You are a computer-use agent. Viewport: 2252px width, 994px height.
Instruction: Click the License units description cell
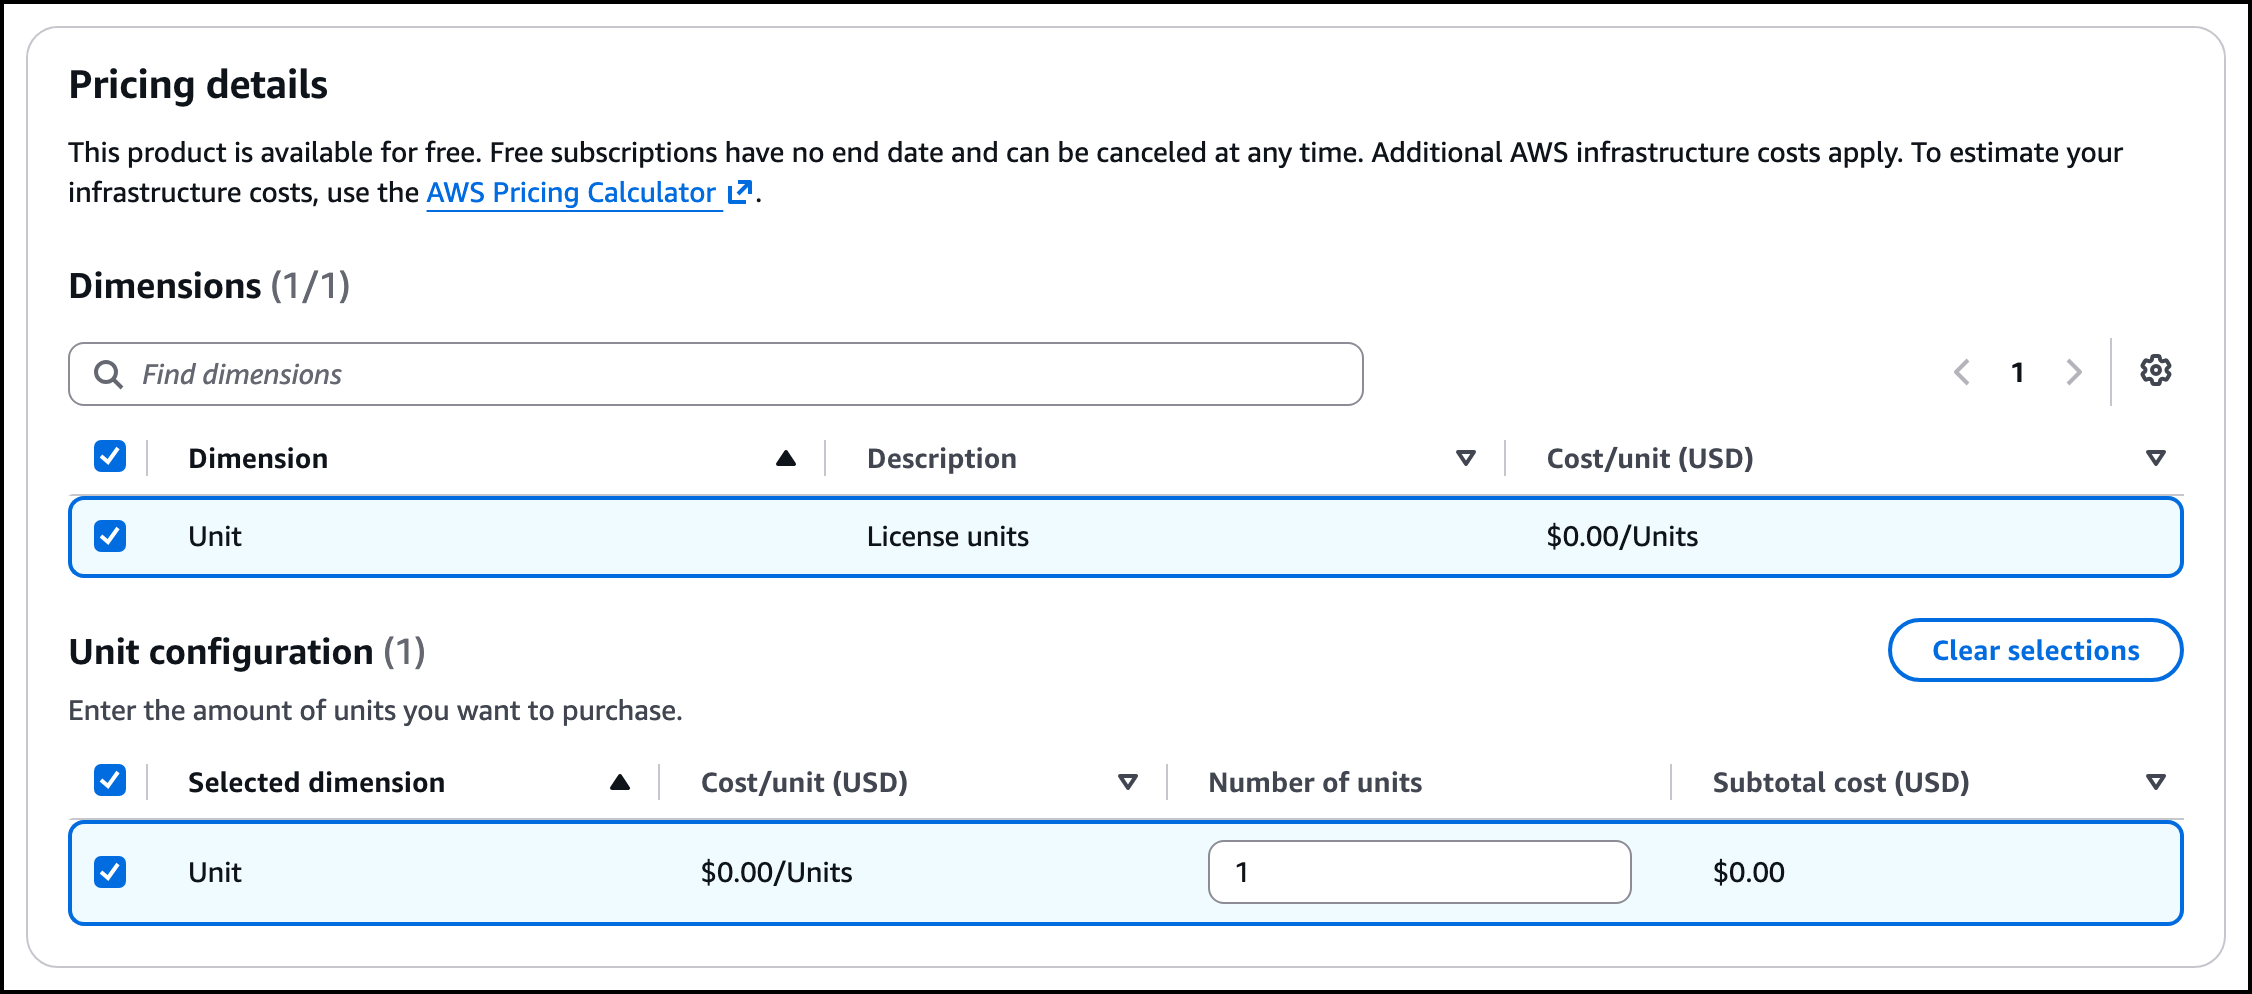(x=948, y=537)
